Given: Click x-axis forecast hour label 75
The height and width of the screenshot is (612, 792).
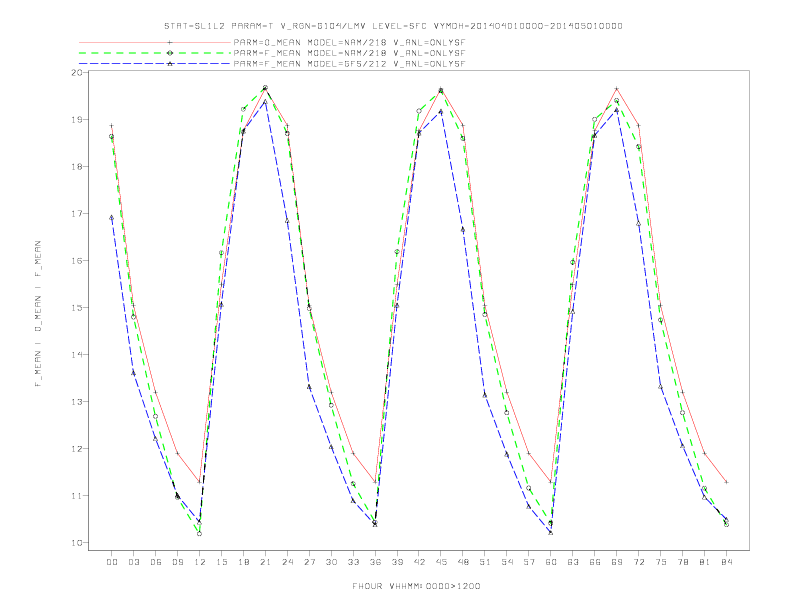Looking at the screenshot, I should click(x=661, y=562).
